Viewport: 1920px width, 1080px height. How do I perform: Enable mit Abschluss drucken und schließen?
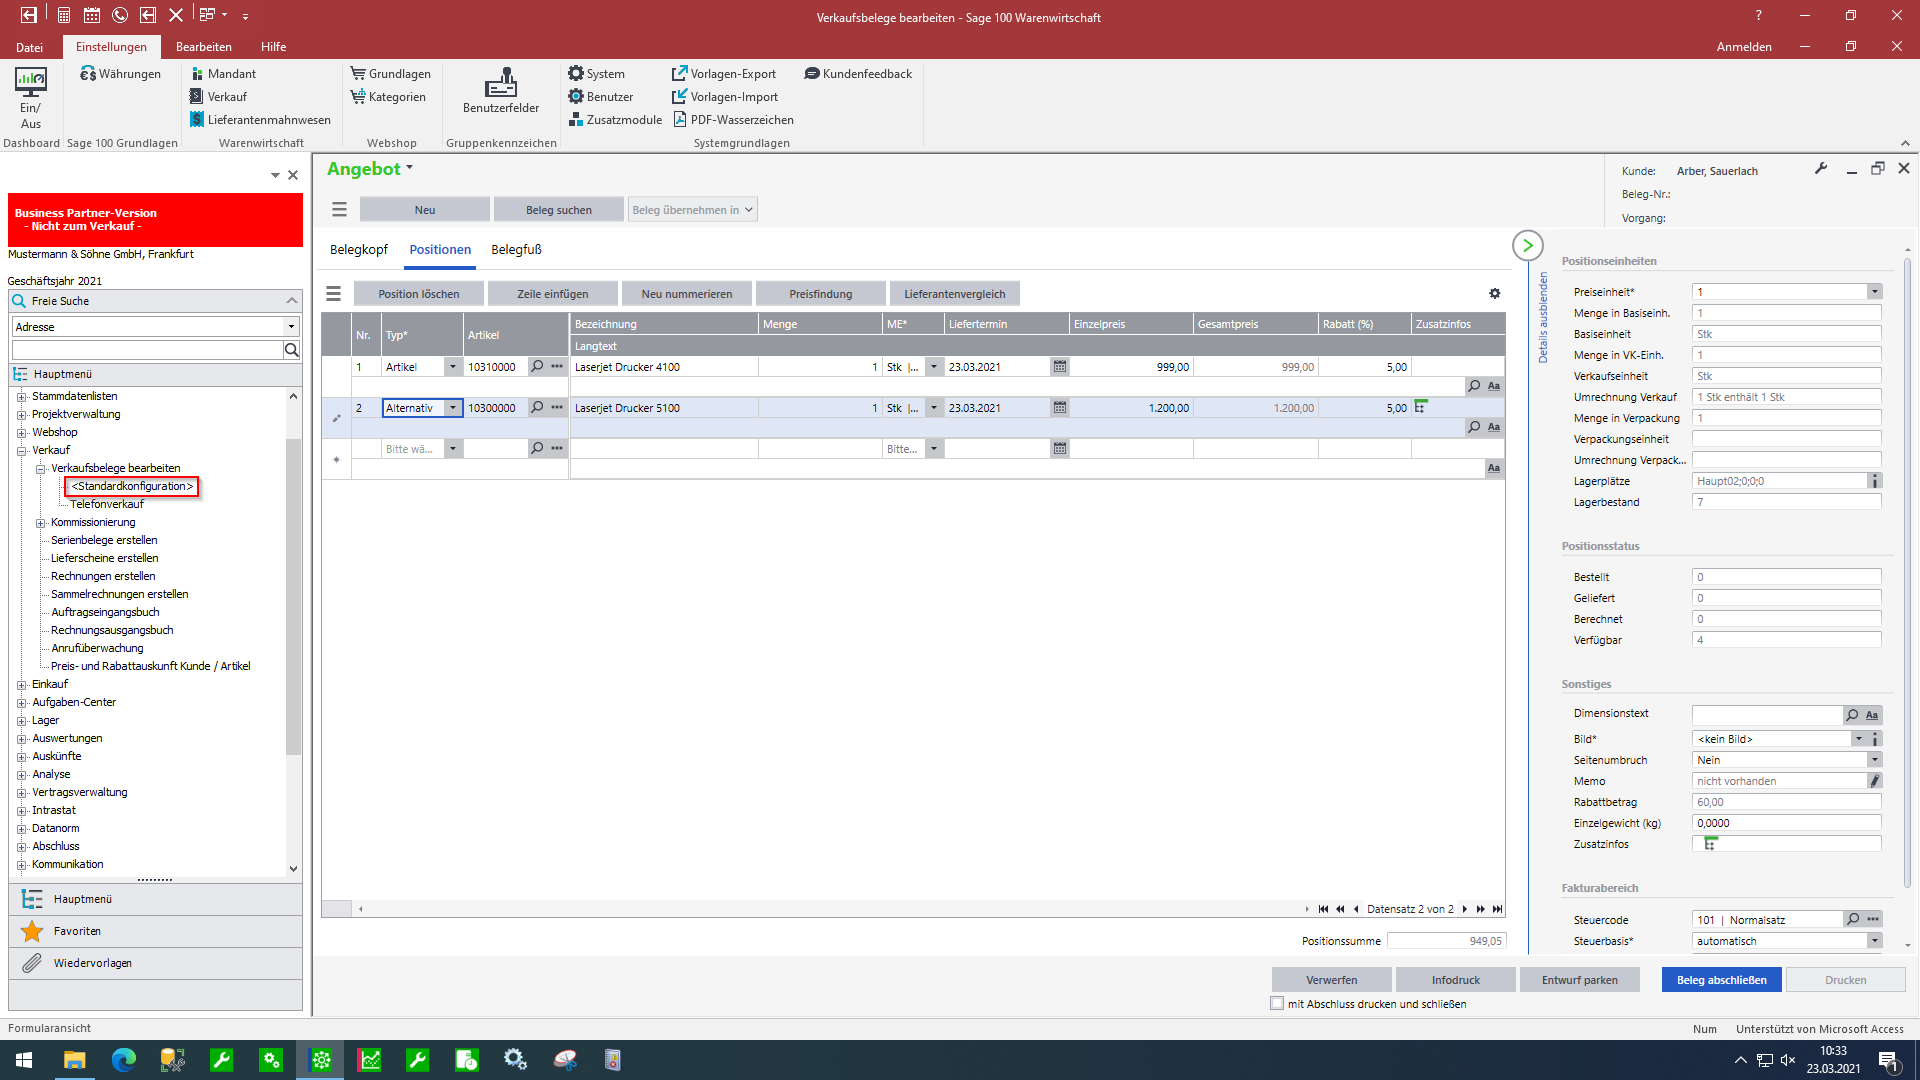click(1277, 1004)
